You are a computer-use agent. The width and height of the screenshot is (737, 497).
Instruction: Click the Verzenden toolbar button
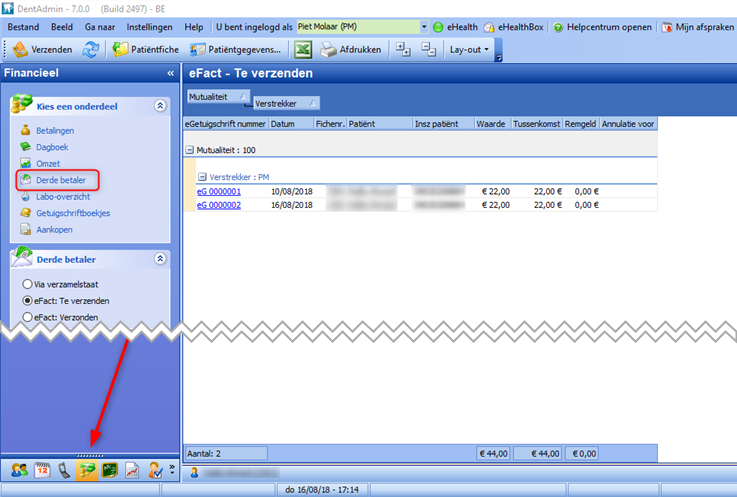click(42, 49)
